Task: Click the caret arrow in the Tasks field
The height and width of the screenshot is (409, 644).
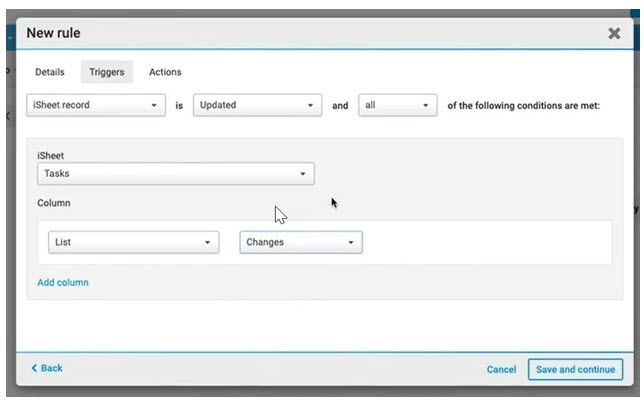Action: tap(302, 174)
